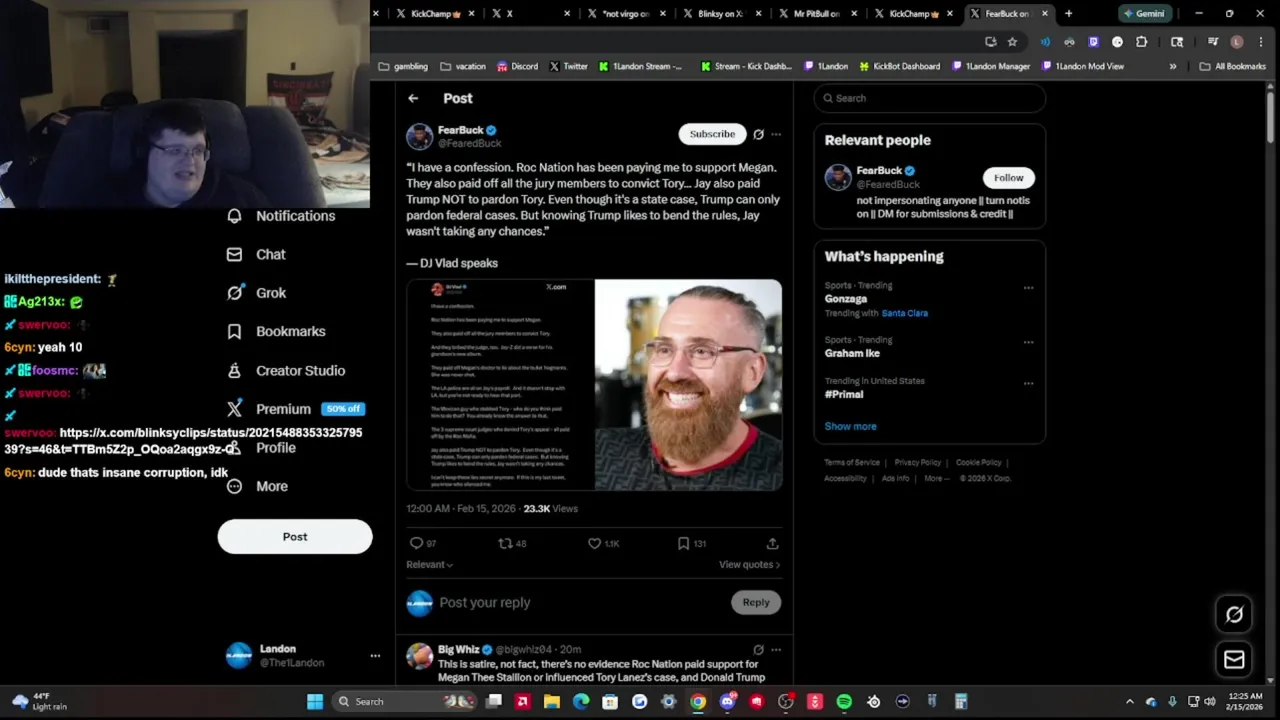Viewport: 1280px width, 720px height.
Task: Open View quotes link
Action: tap(749, 565)
